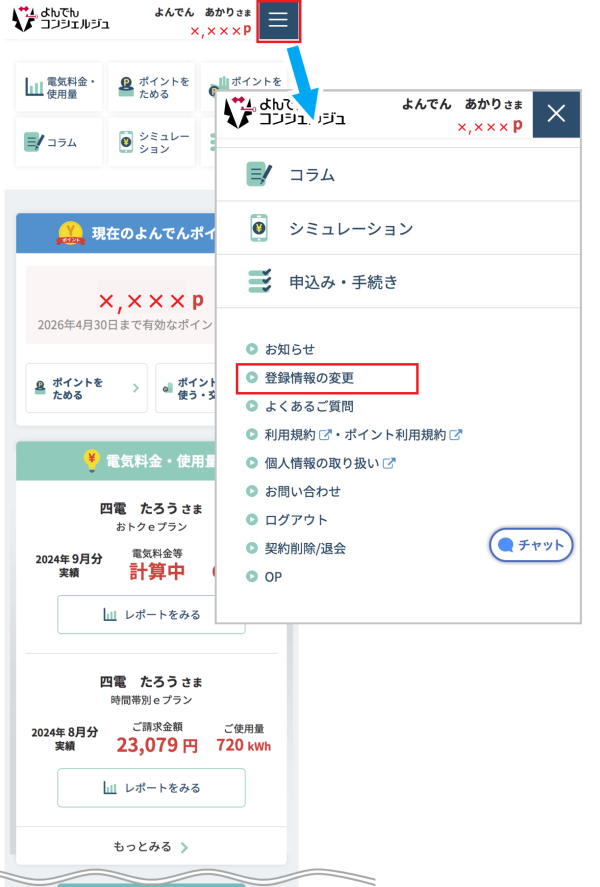Click the コラム icon inside the drawer menu
This screenshot has width=600, height=887.
click(x=256, y=174)
